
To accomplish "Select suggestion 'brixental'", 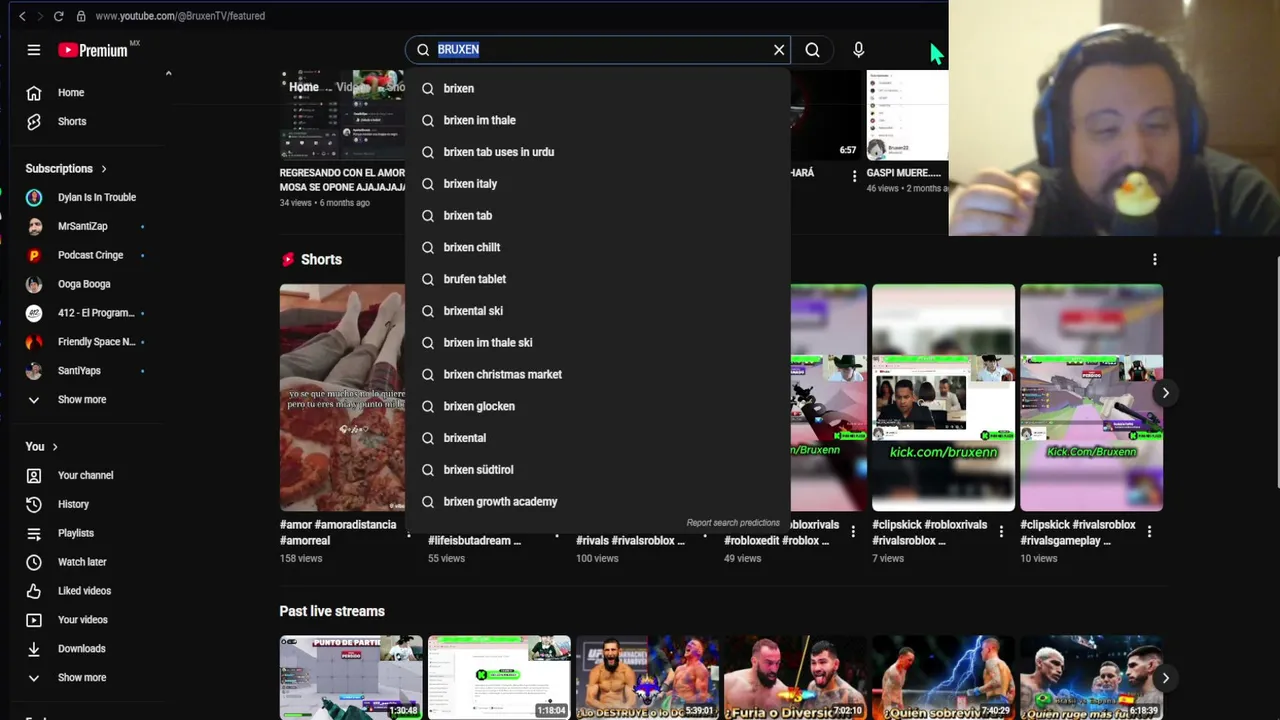I will (x=598, y=439).
